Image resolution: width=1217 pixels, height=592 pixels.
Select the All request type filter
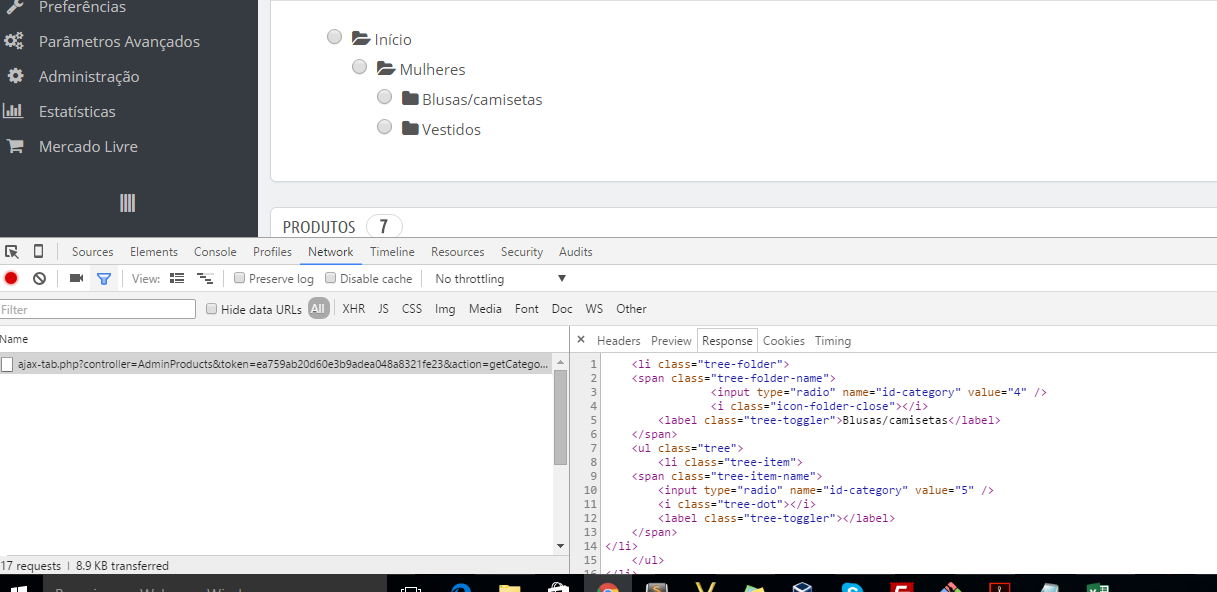pyautogui.click(x=319, y=309)
